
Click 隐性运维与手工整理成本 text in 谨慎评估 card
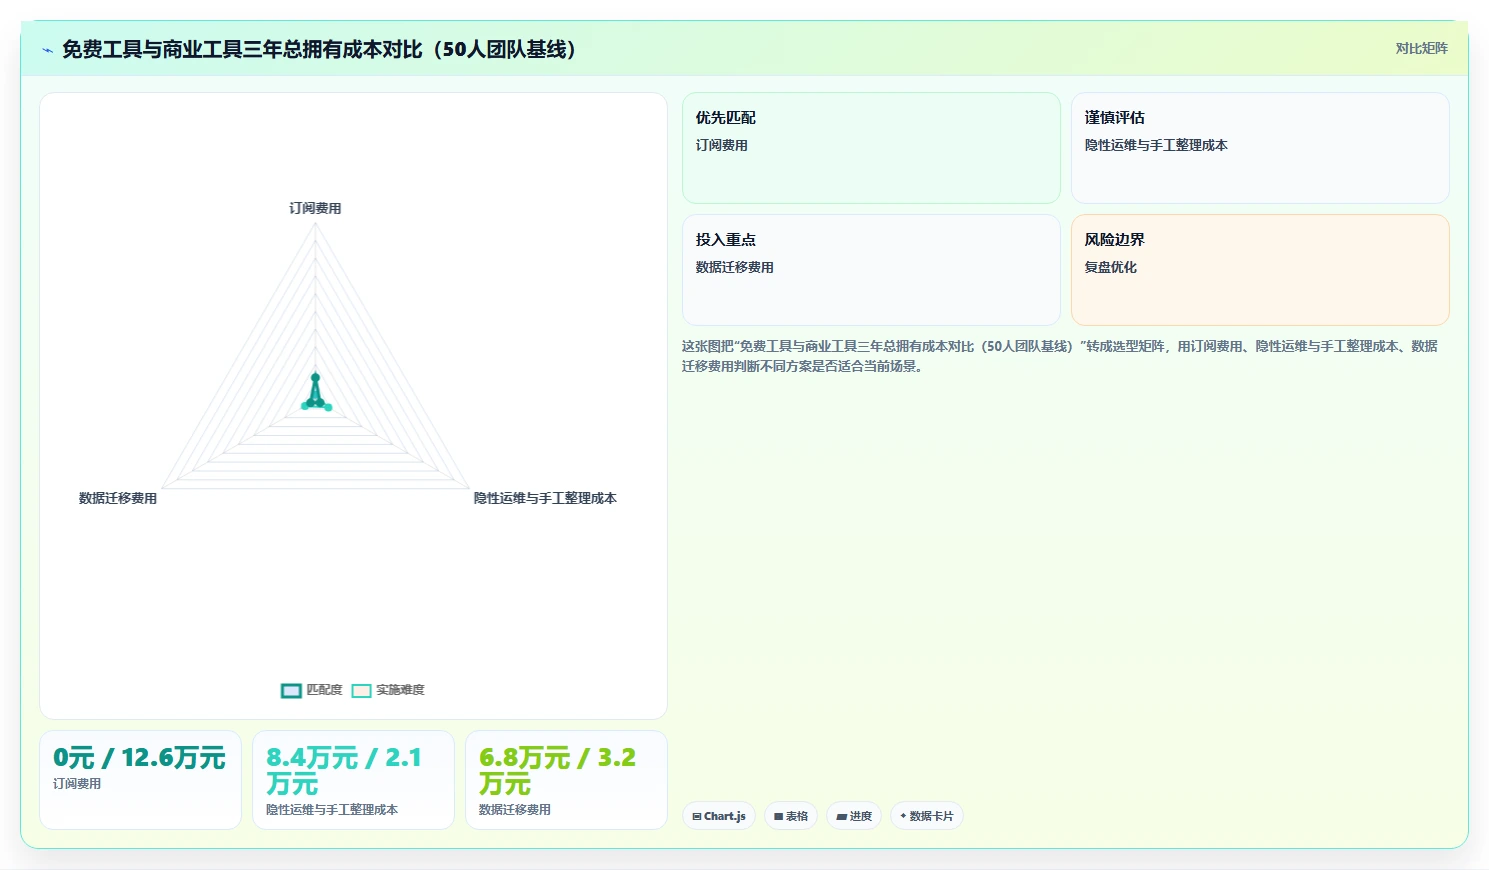[1156, 145]
